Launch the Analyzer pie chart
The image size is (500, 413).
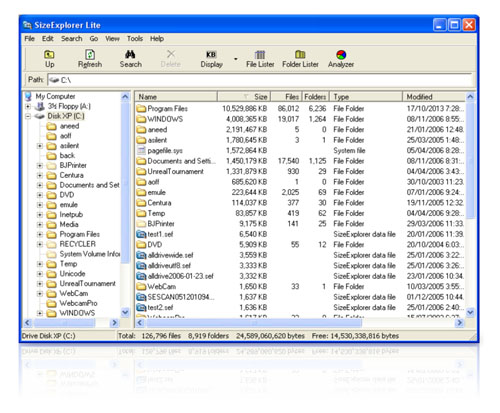point(341,59)
